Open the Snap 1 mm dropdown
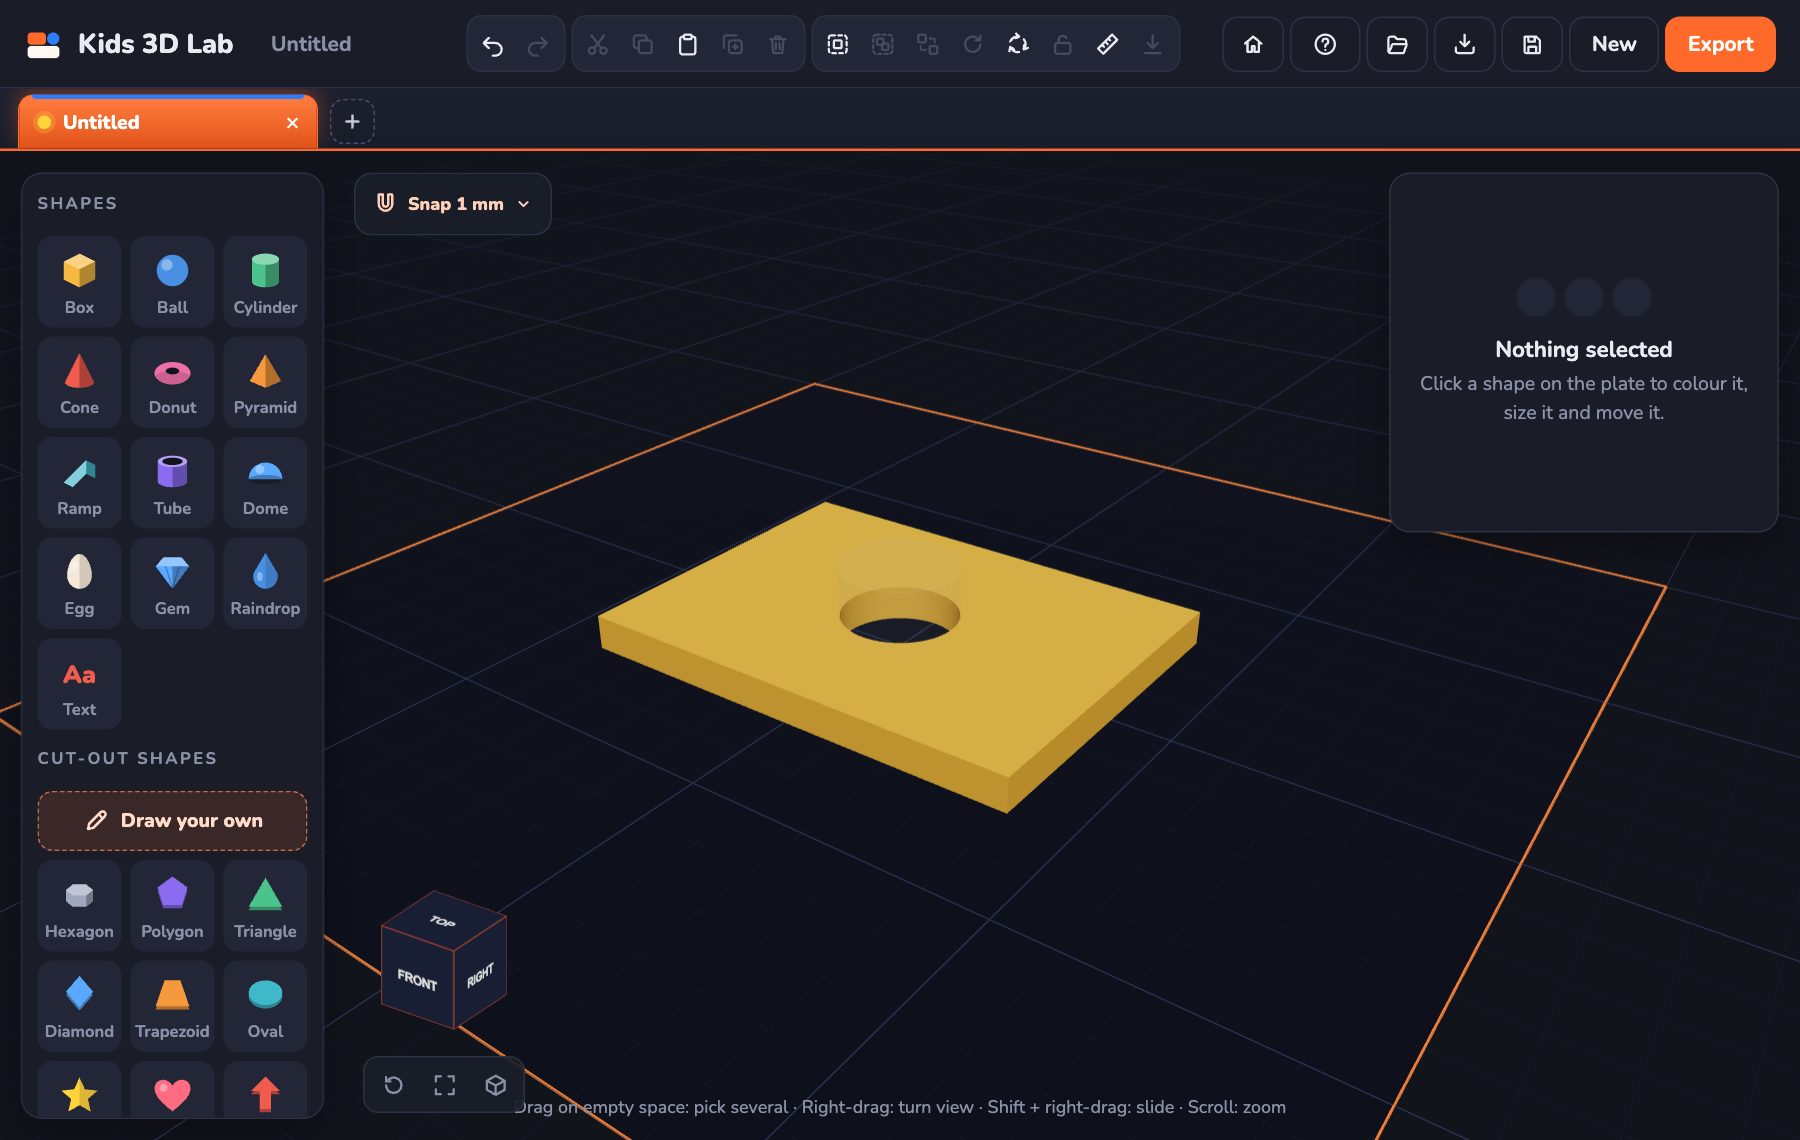The height and width of the screenshot is (1140, 1800). (x=453, y=204)
